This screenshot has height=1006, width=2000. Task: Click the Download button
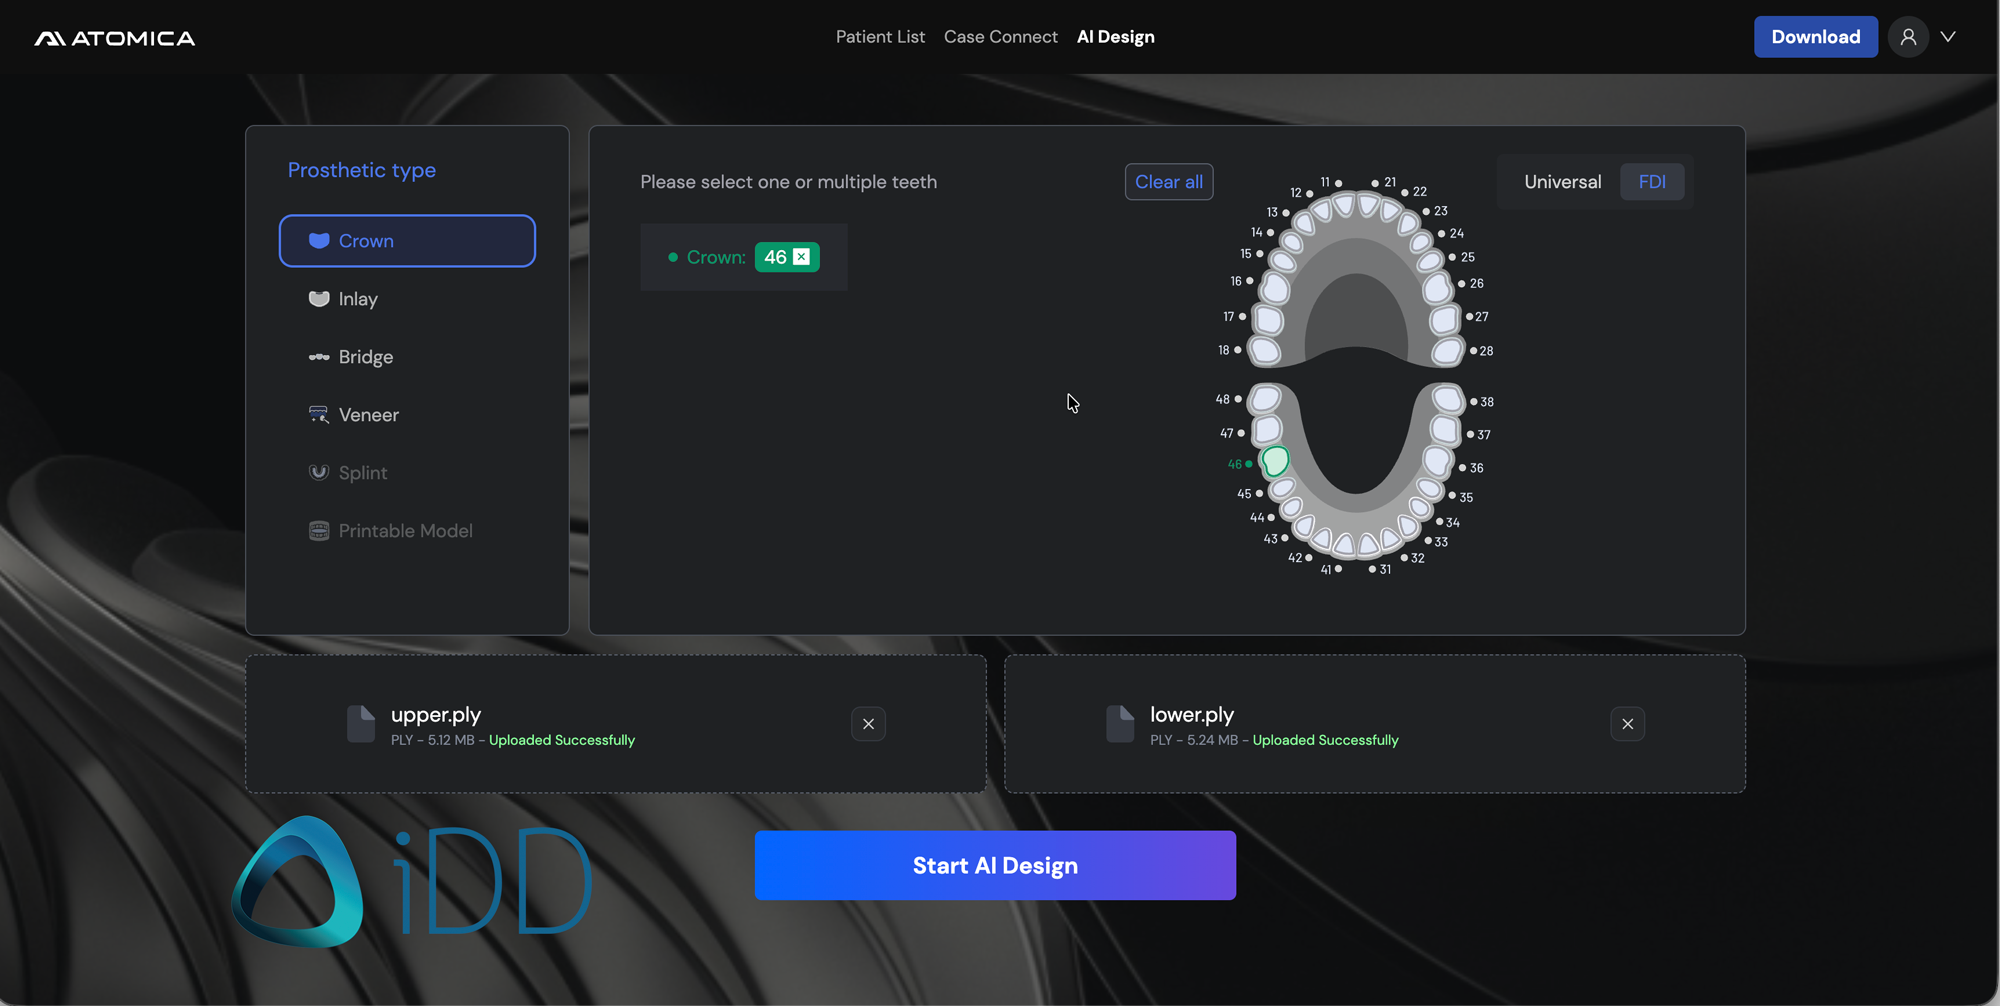(1815, 37)
